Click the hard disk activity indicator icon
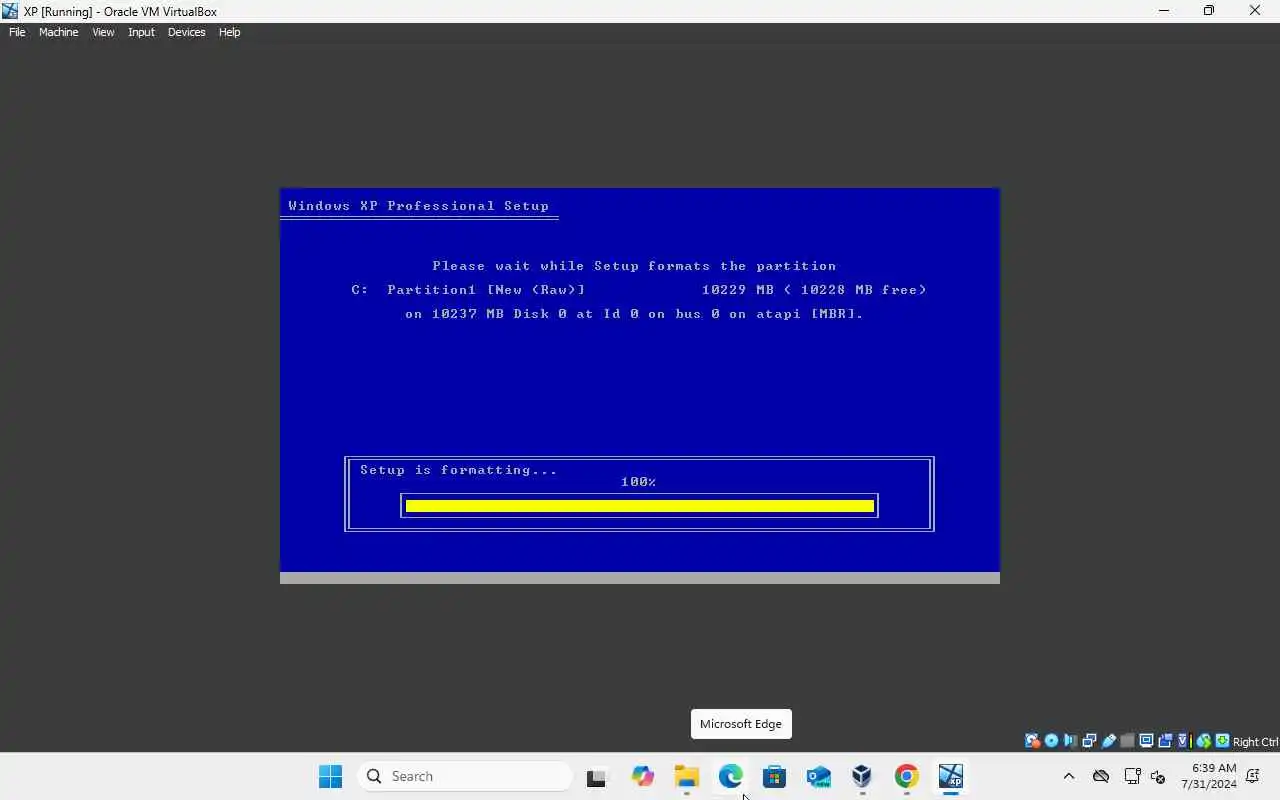The height and width of the screenshot is (800, 1280). coord(1032,741)
